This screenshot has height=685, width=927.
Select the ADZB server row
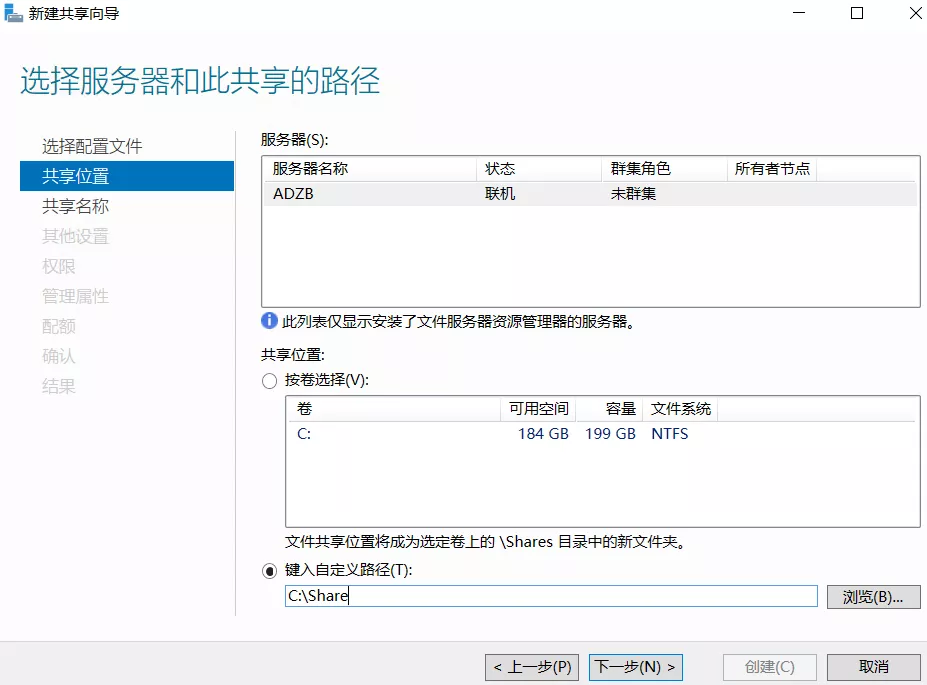(x=589, y=194)
